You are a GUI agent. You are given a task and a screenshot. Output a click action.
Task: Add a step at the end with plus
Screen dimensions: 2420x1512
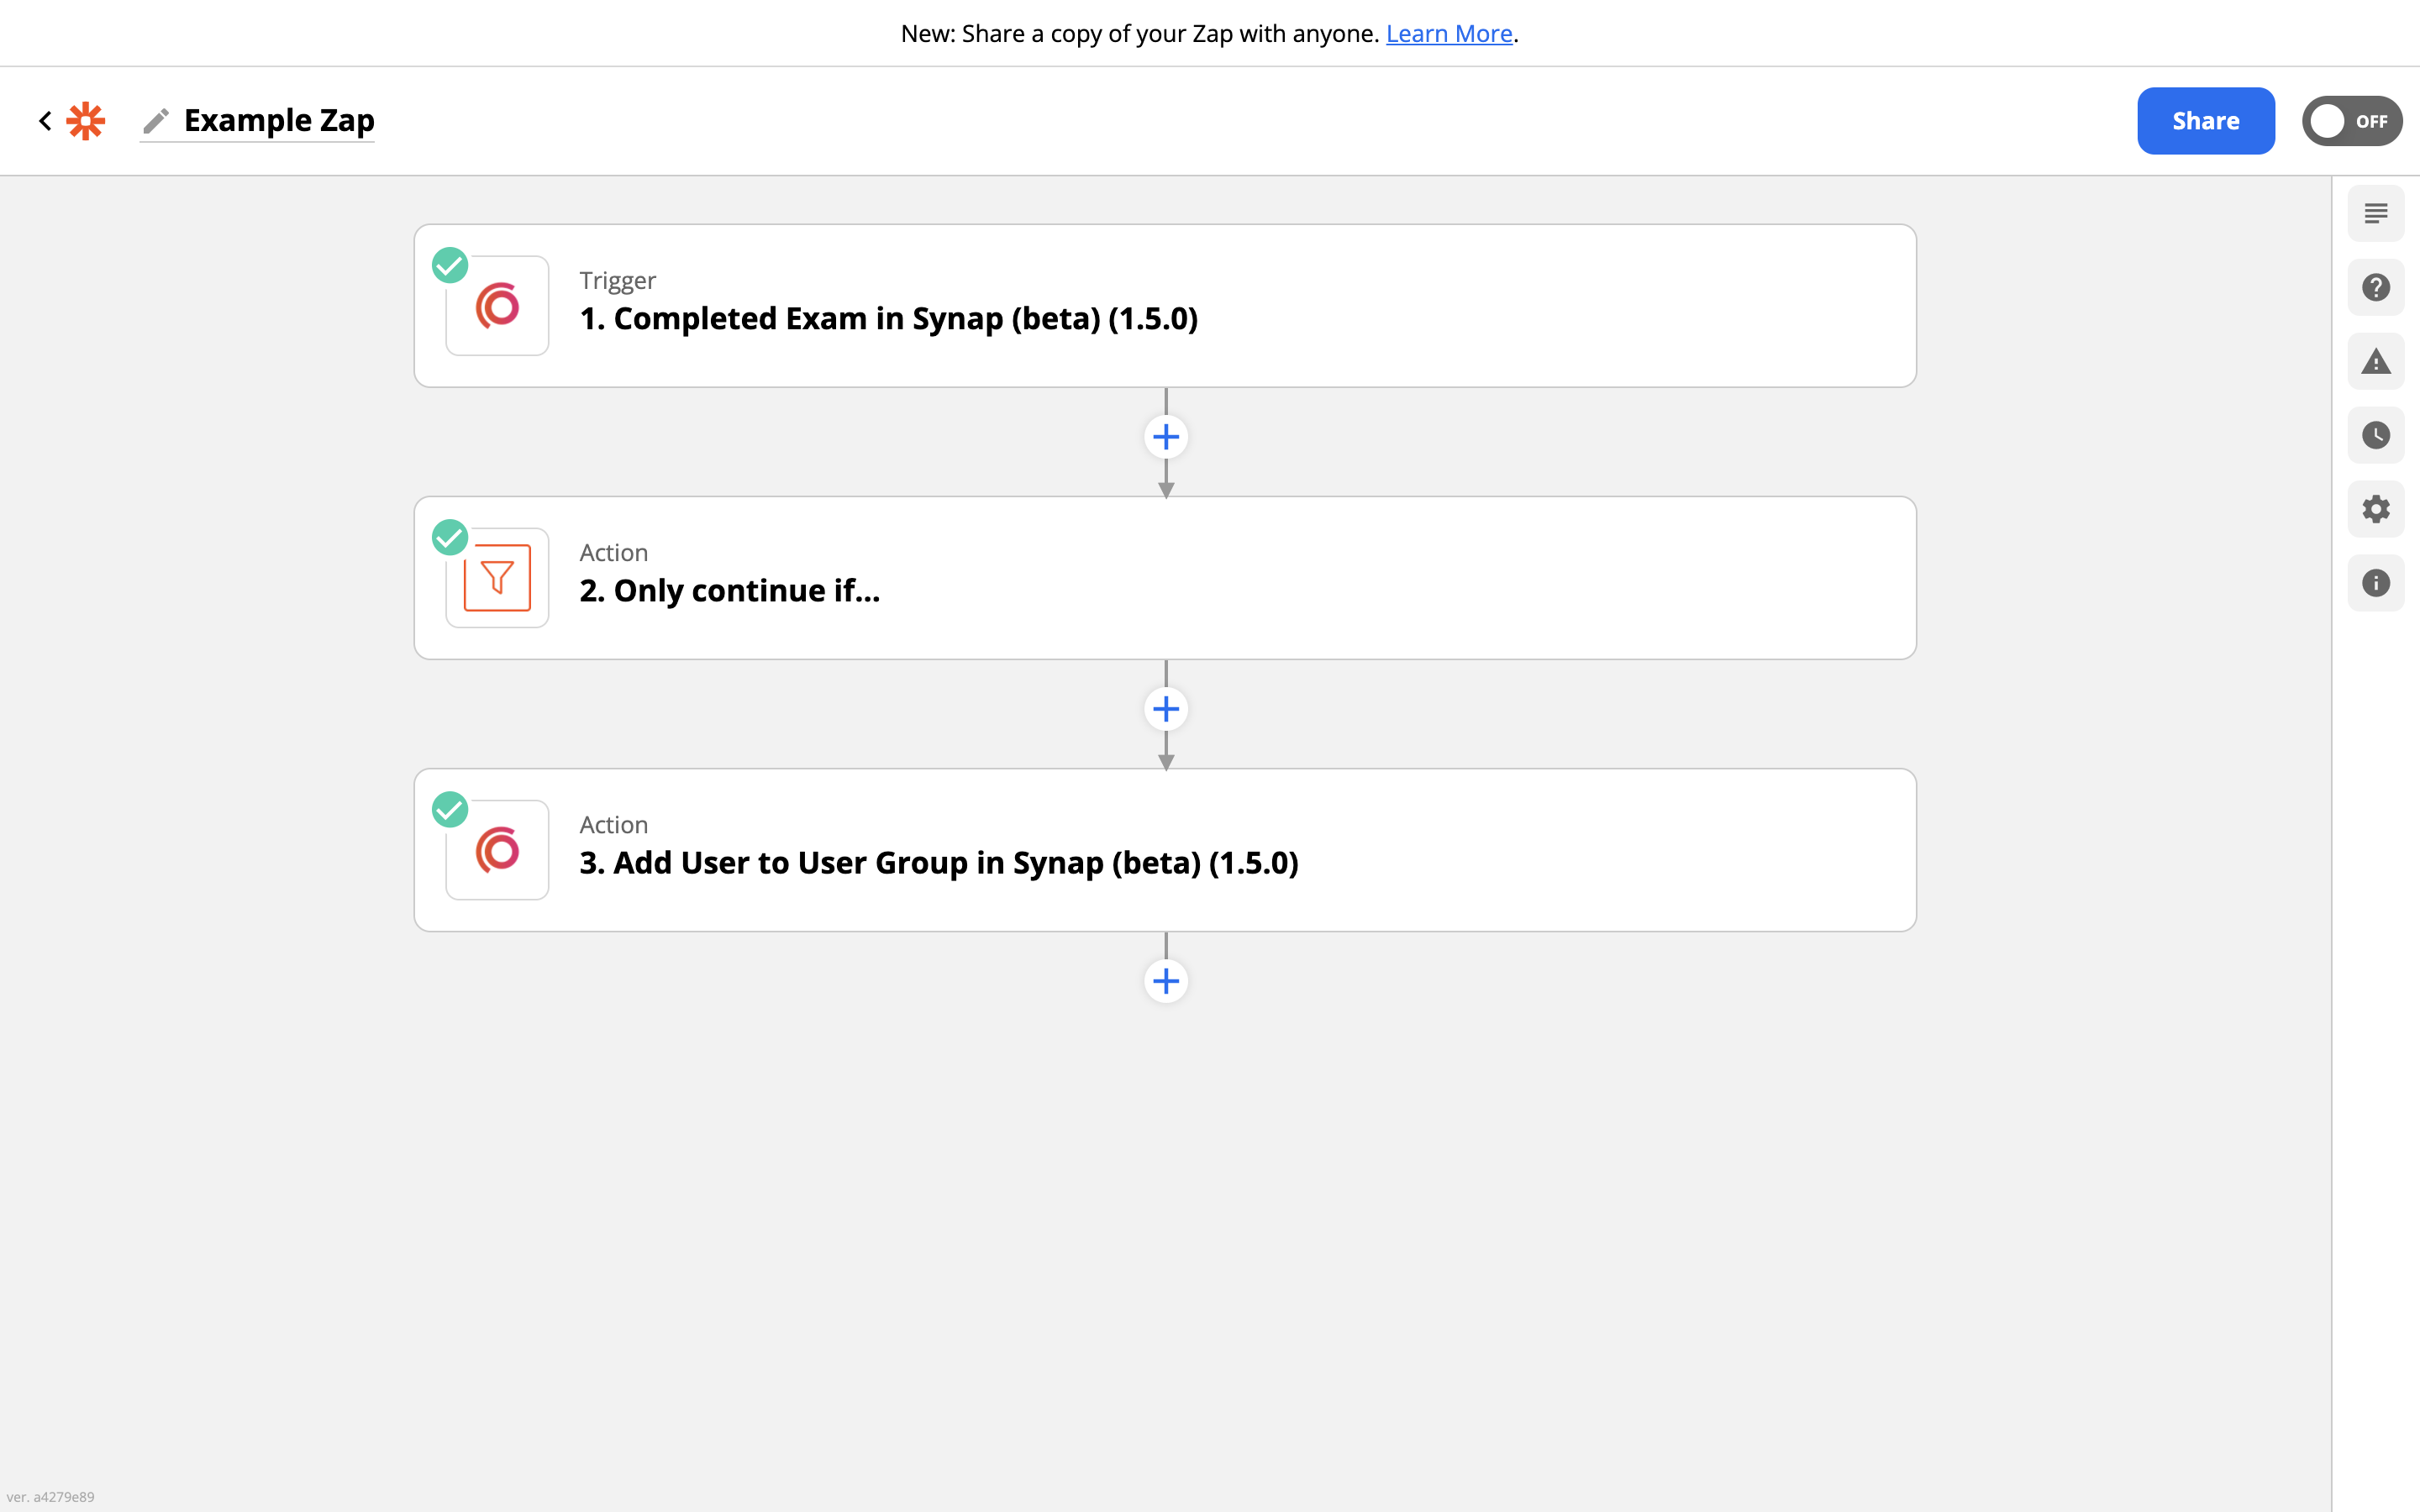pos(1165,981)
